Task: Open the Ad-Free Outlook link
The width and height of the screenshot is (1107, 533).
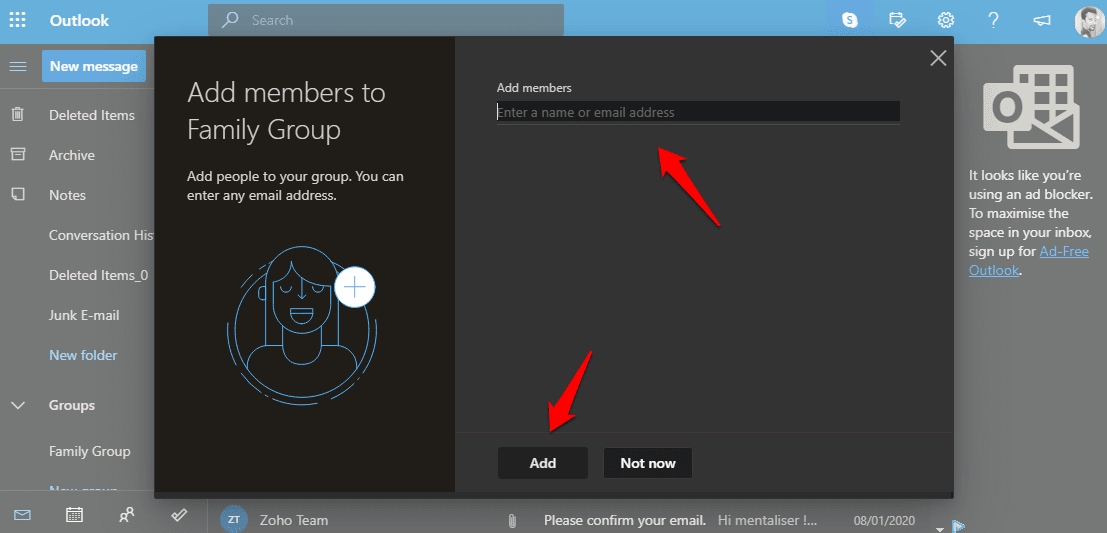Action: (x=1029, y=260)
